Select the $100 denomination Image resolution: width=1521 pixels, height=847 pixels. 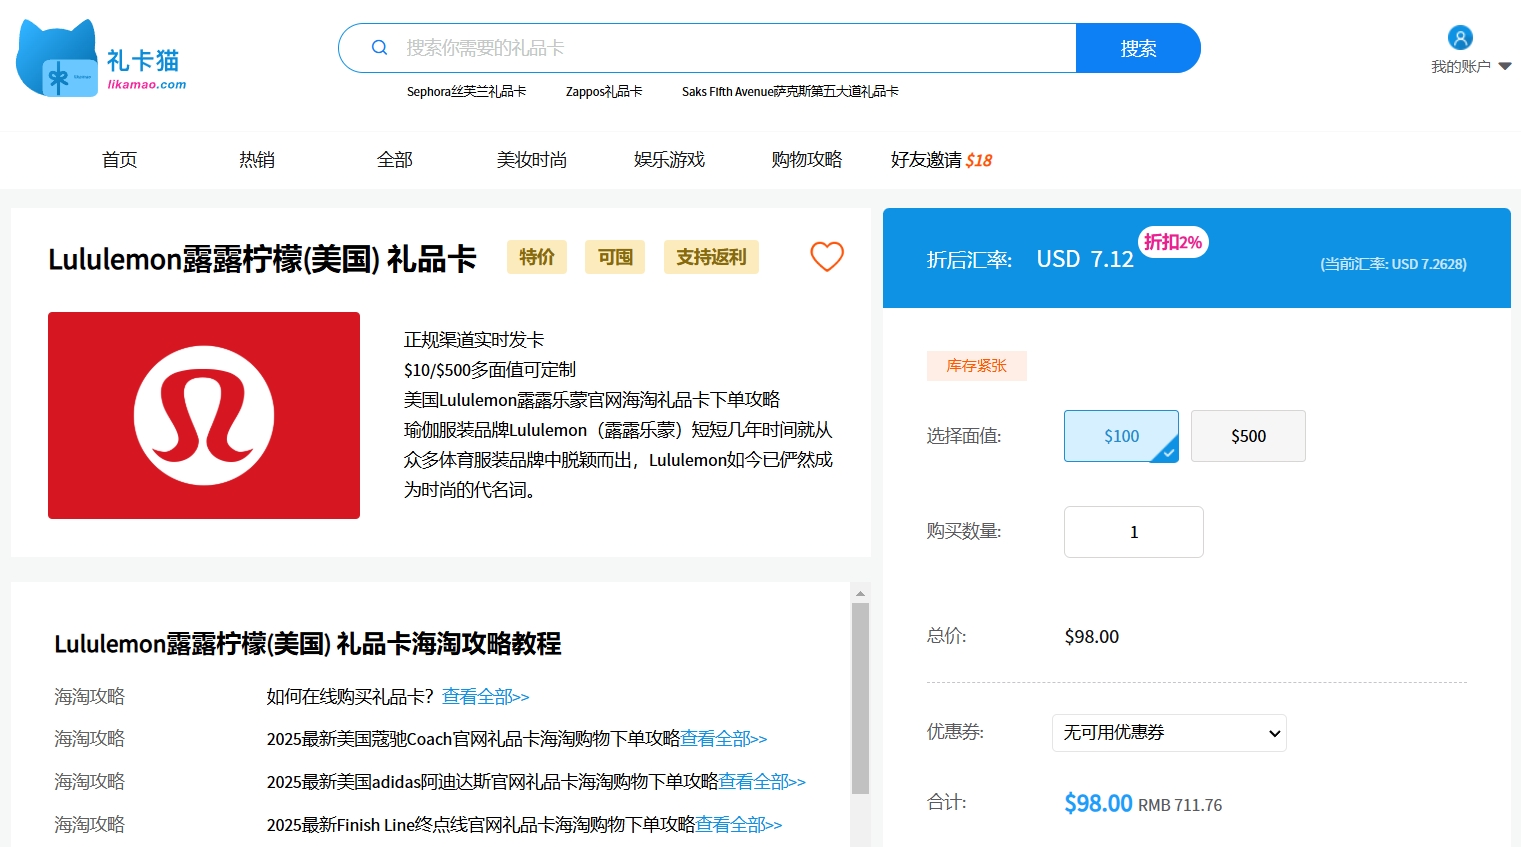click(x=1121, y=436)
